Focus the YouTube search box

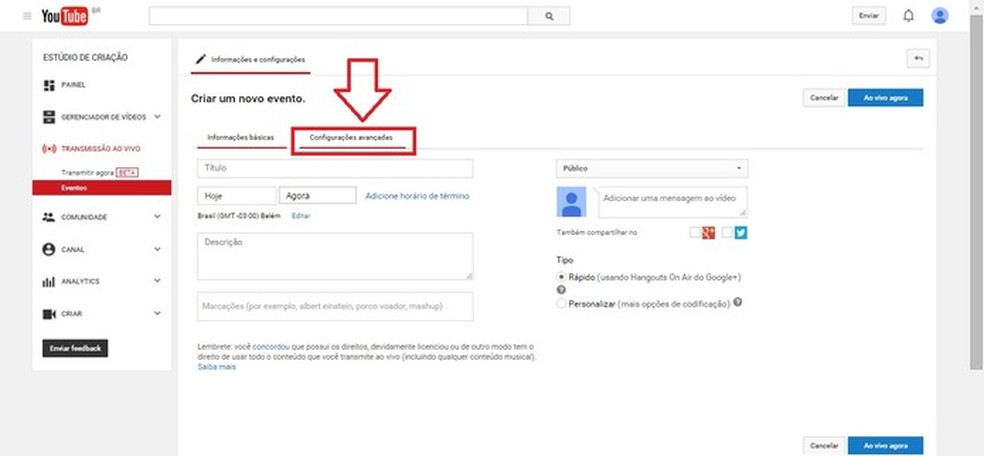click(x=338, y=16)
